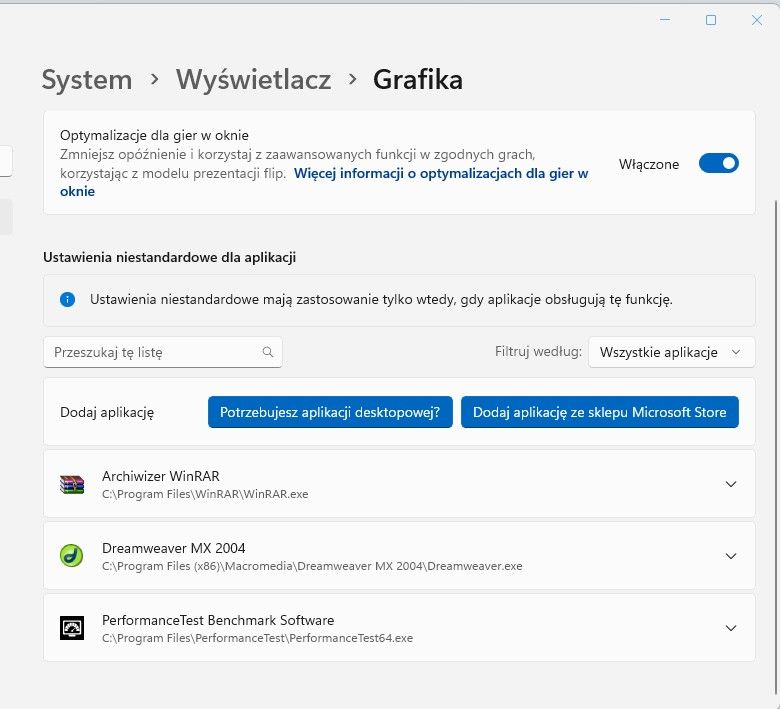Select the Archiwizer WinRAR name text

[x=161, y=476]
